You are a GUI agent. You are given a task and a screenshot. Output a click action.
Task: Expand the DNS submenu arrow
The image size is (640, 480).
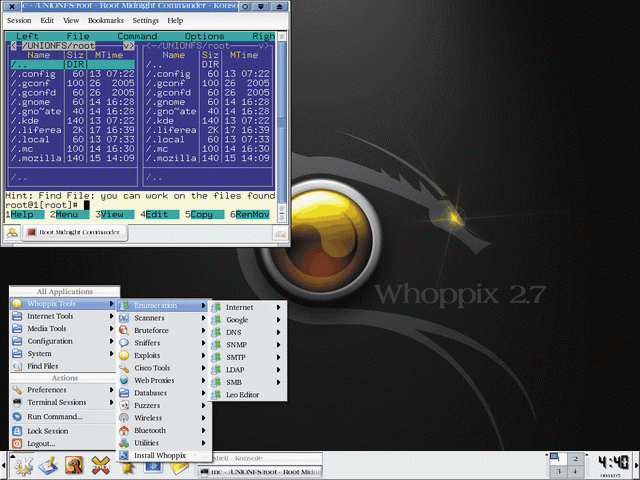coord(279,332)
